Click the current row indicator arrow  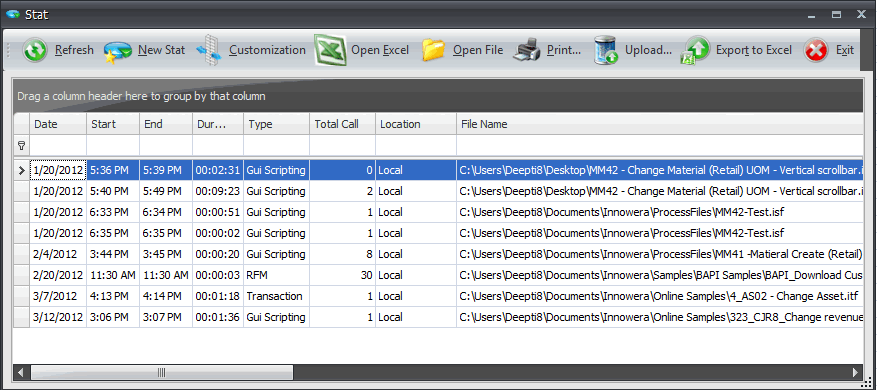(x=21, y=170)
